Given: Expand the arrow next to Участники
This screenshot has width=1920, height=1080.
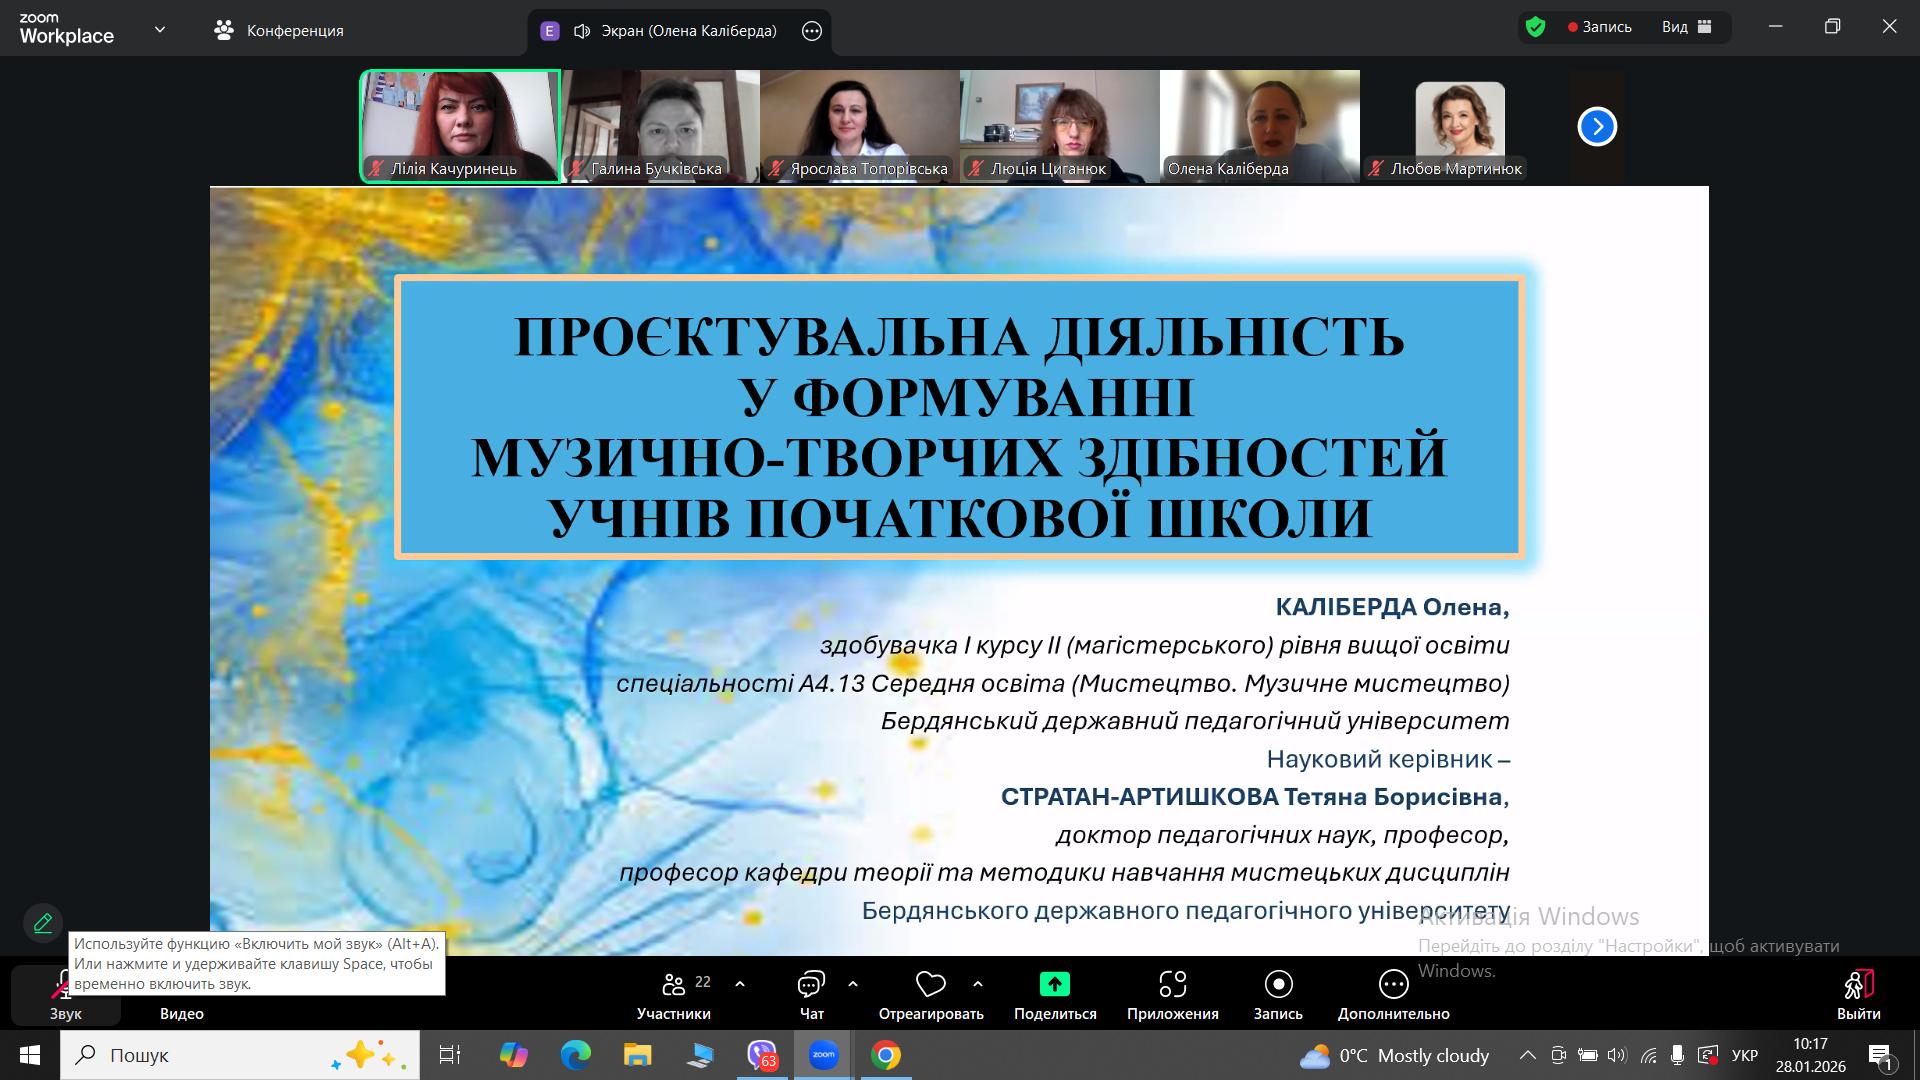Looking at the screenshot, I should coord(740,984).
